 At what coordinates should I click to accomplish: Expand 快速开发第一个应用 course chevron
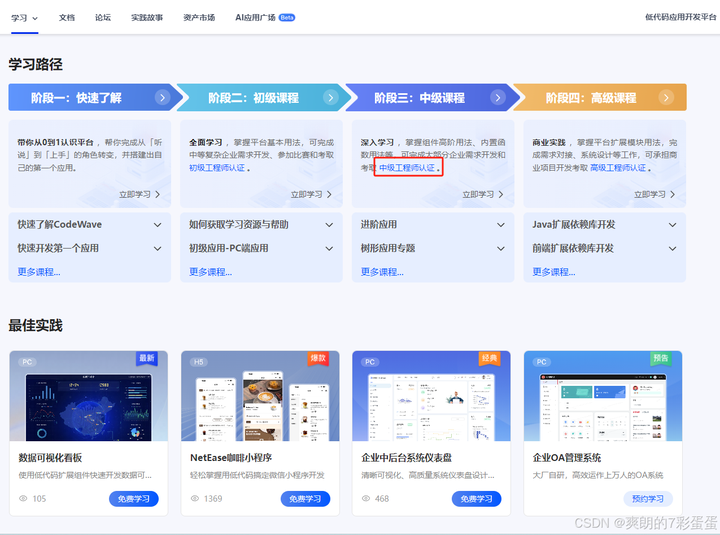[158, 249]
